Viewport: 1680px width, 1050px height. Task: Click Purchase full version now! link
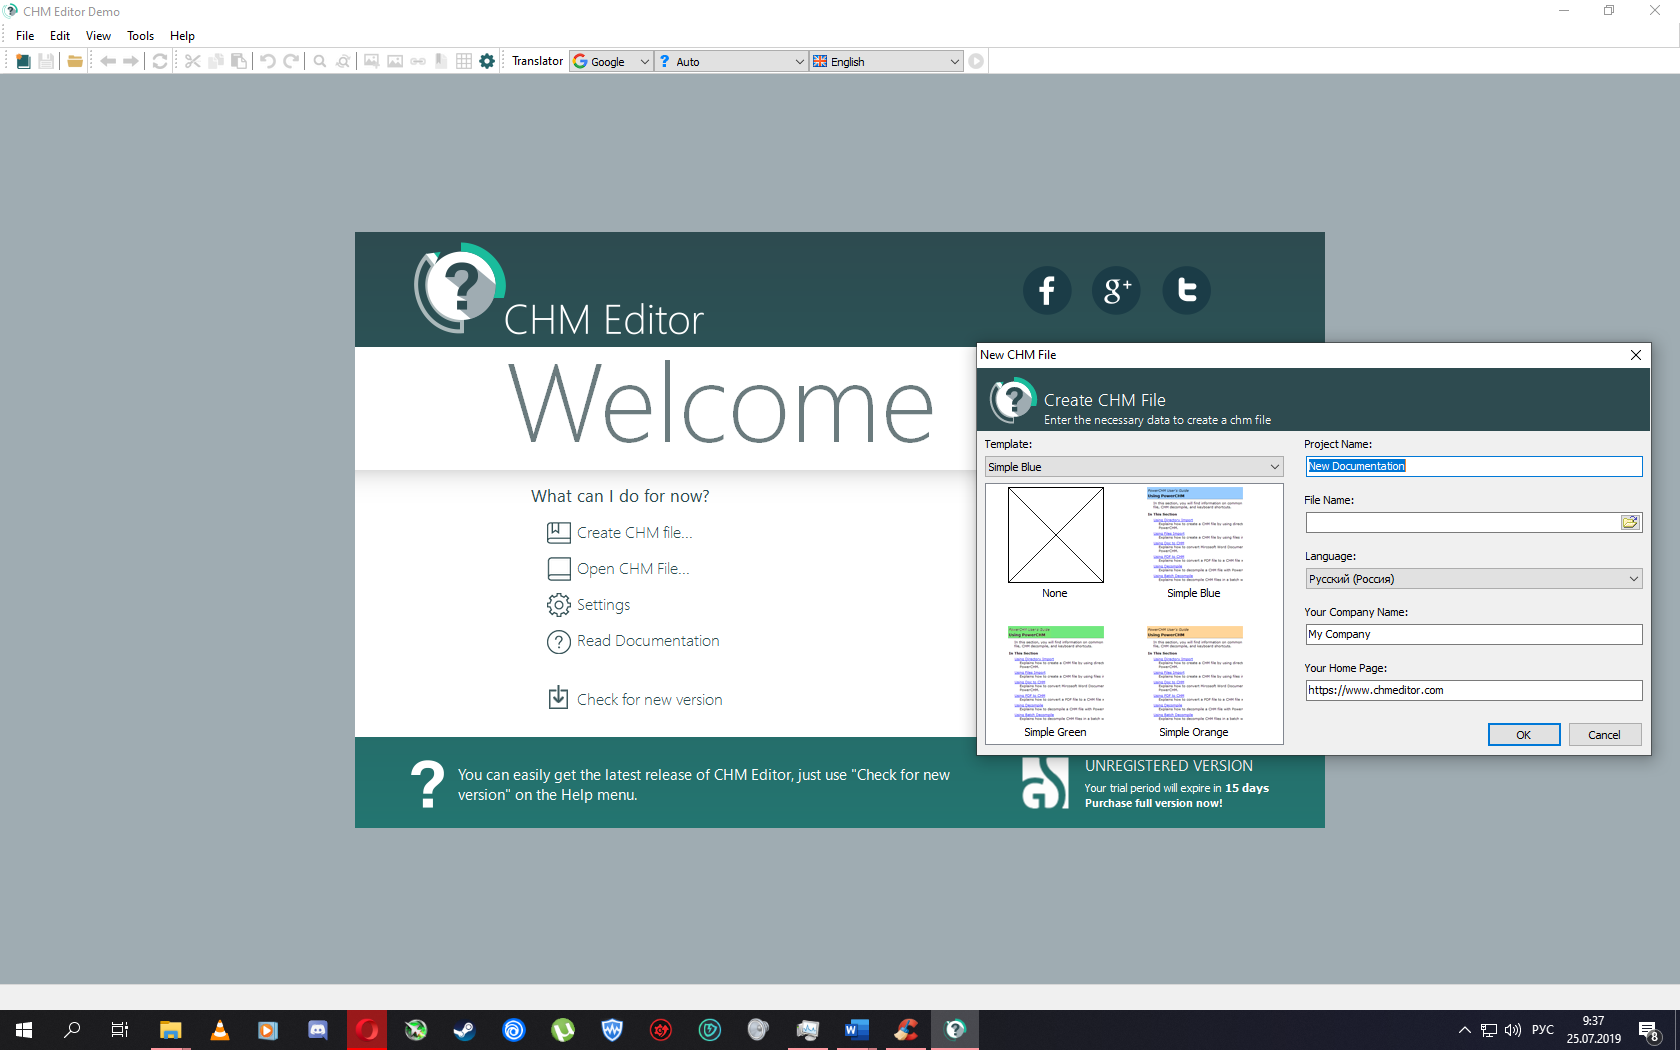1153,803
